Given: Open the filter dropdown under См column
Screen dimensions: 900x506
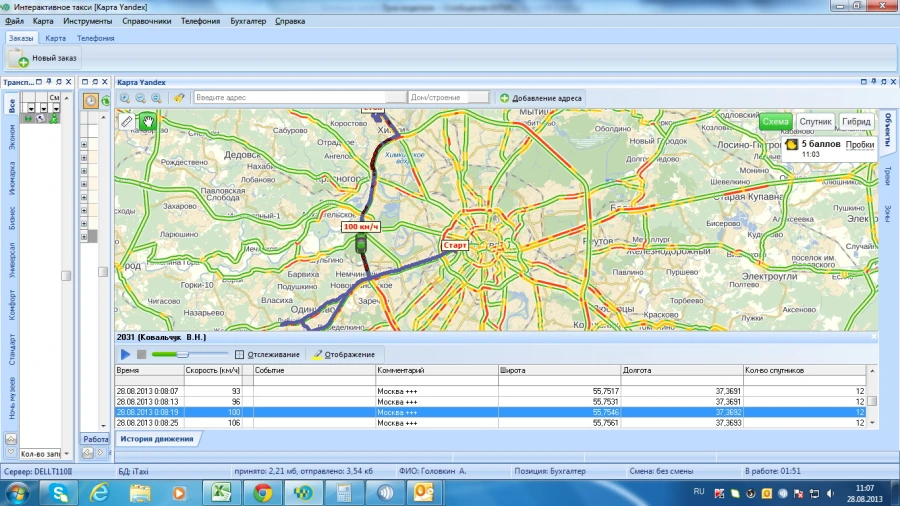Looking at the screenshot, I should [x=56, y=108].
